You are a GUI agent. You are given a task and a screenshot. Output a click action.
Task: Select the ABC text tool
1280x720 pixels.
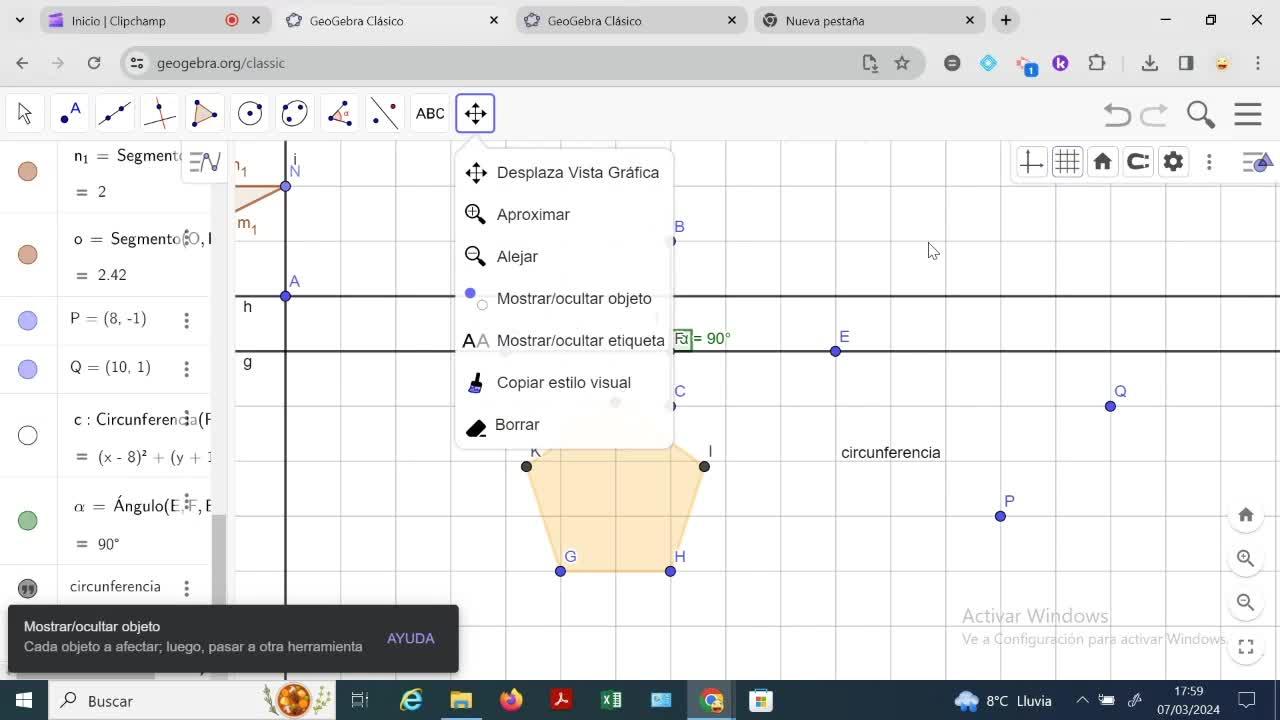pyautogui.click(x=430, y=114)
